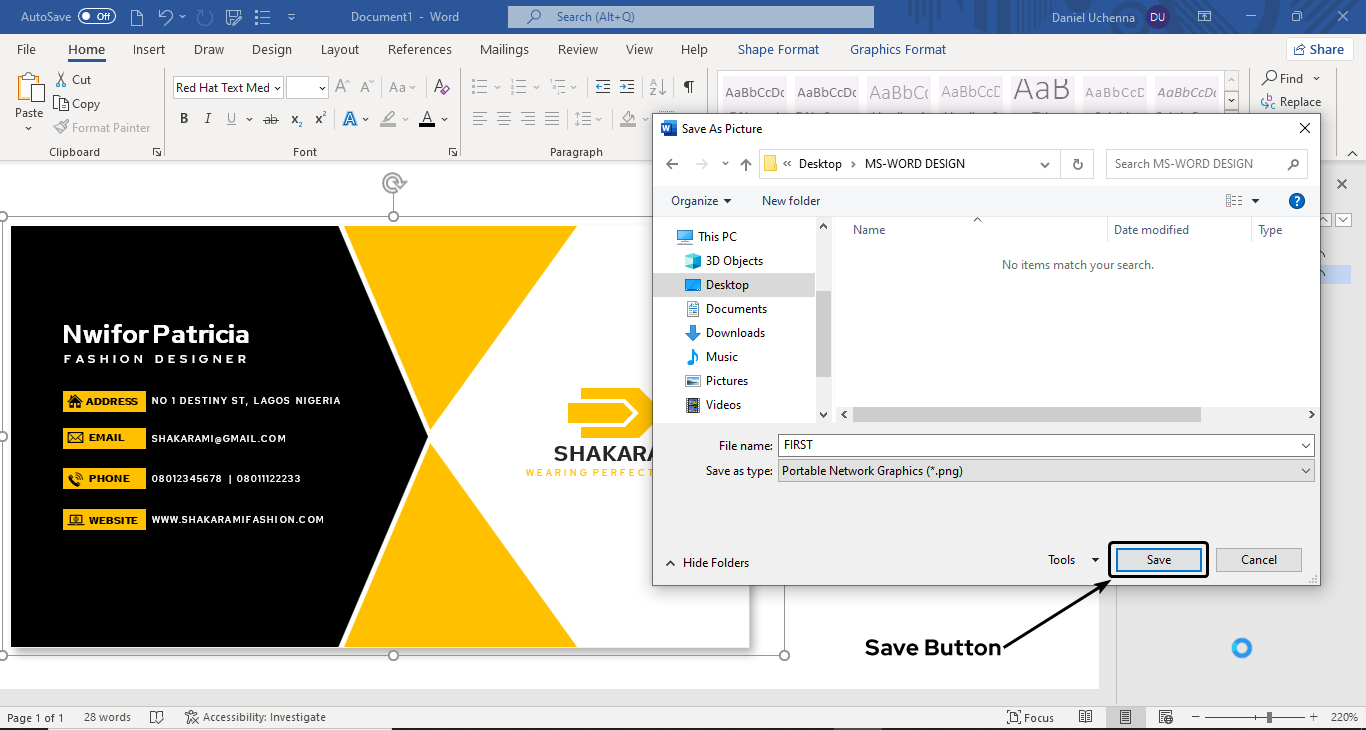The width and height of the screenshot is (1366, 730).
Task: Click the Format Painter tool
Action: pyautogui.click(x=102, y=128)
